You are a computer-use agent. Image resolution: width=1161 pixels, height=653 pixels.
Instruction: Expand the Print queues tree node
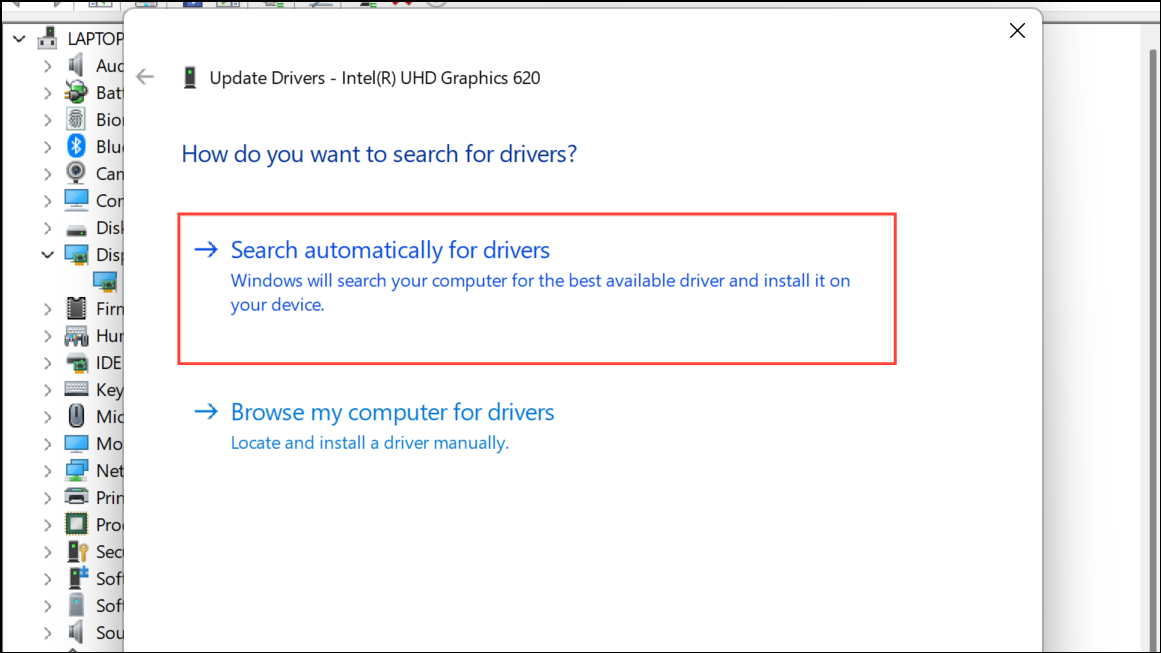(47, 498)
